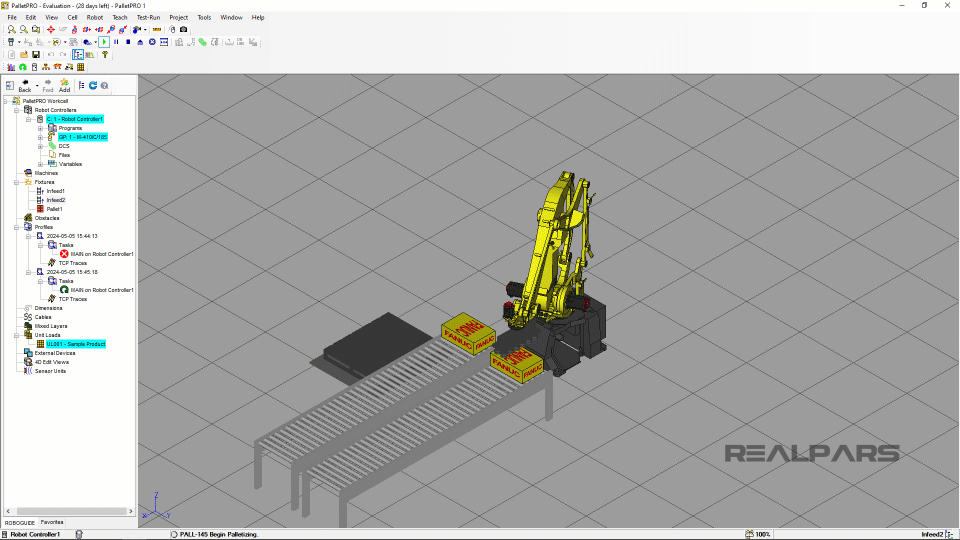Collapse the PalletPRO Workcell root node
Viewport: 960px width, 540px height.
pyautogui.click(x=6, y=101)
